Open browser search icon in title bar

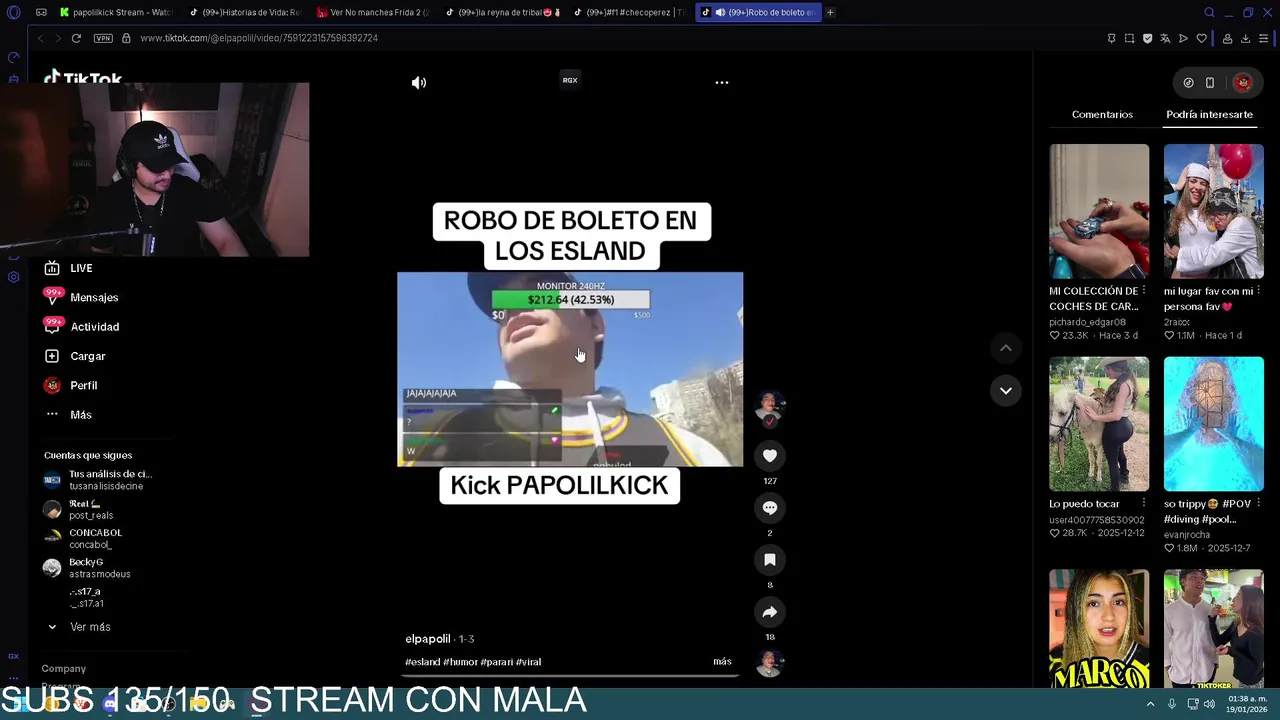point(1209,12)
